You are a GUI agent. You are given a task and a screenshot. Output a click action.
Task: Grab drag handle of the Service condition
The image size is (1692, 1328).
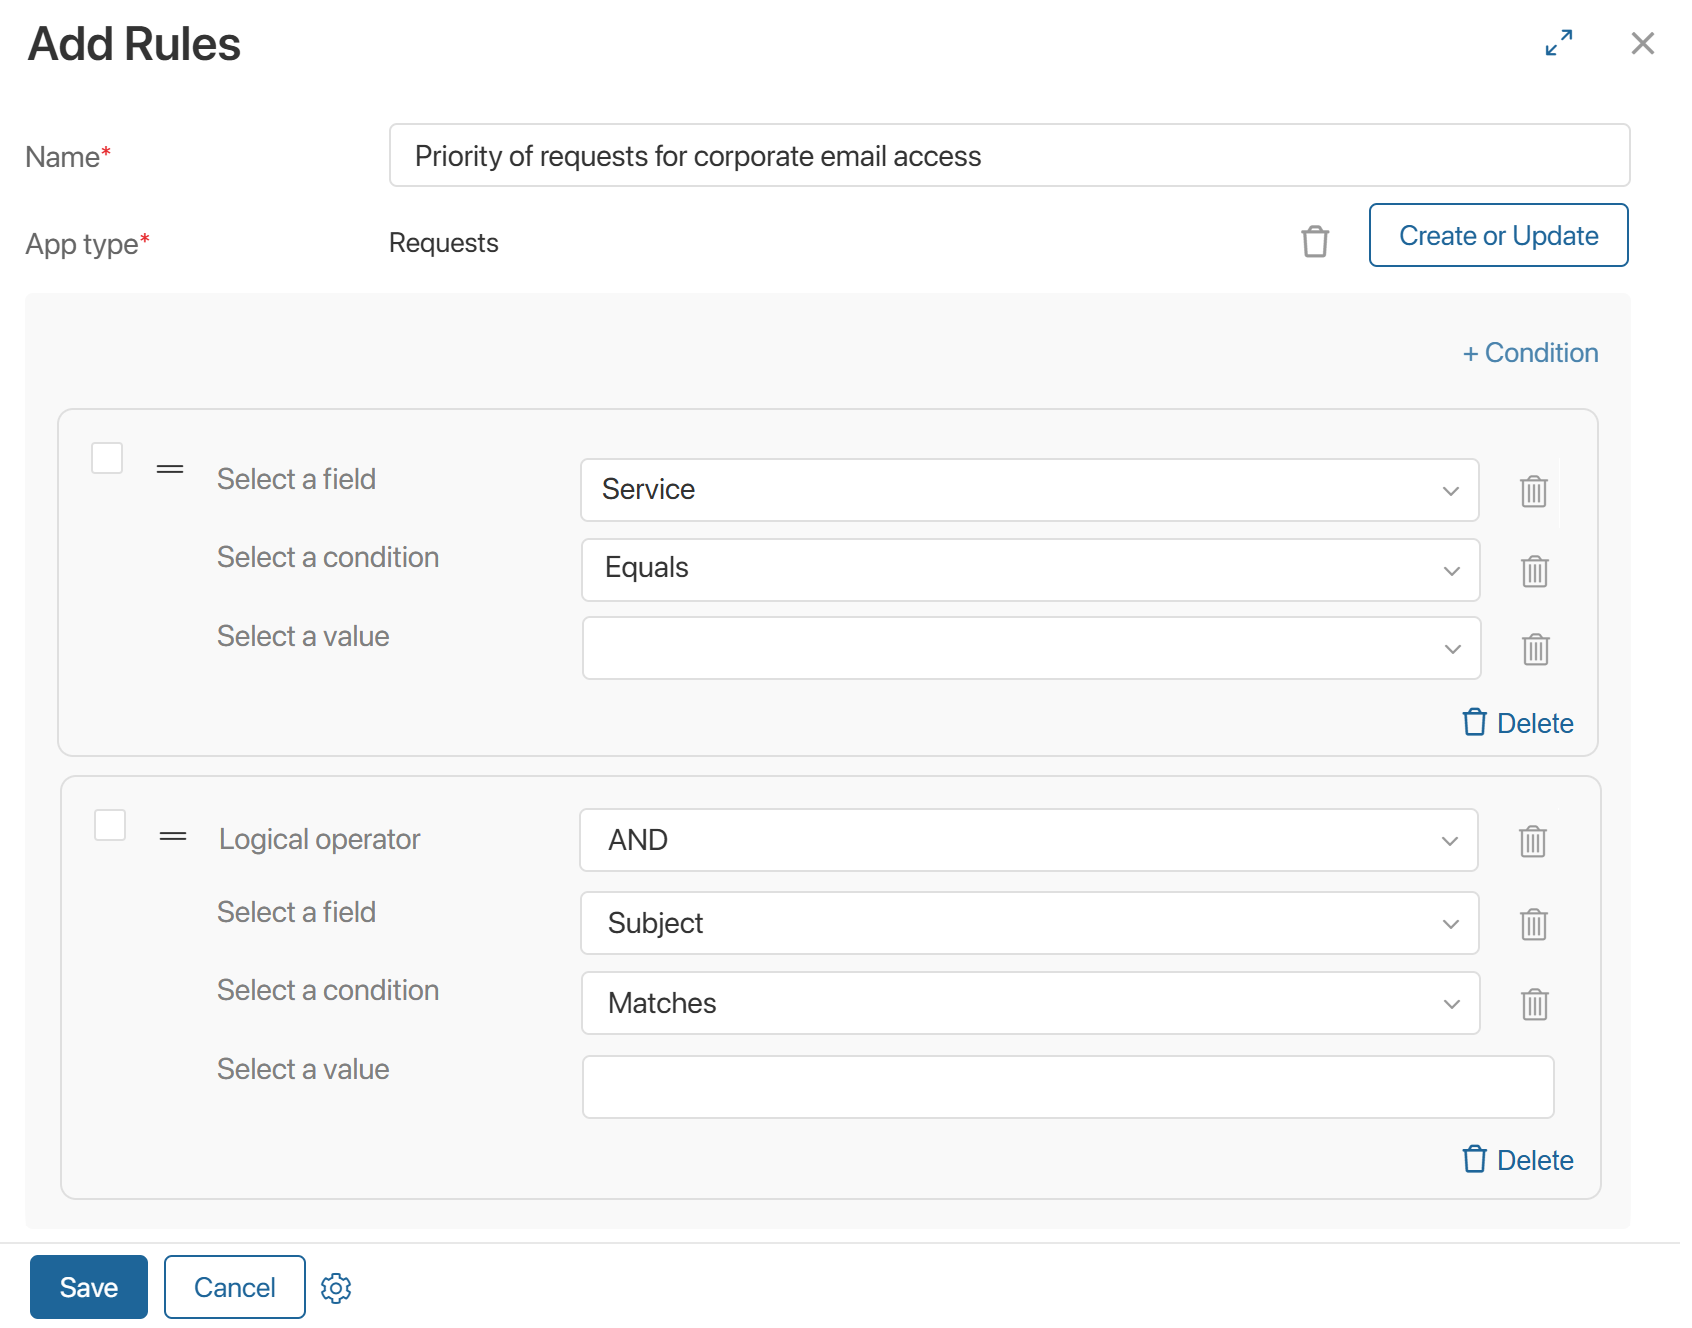(x=170, y=469)
